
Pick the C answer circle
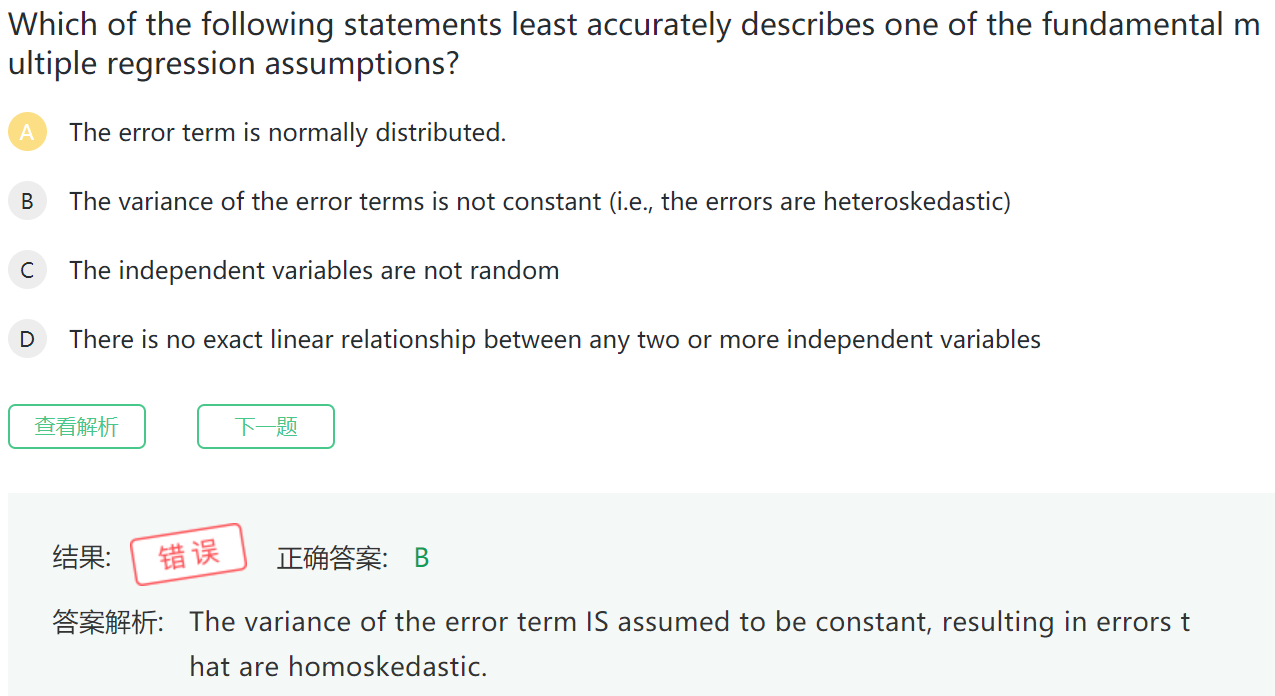pyautogui.click(x=27, y=270)
